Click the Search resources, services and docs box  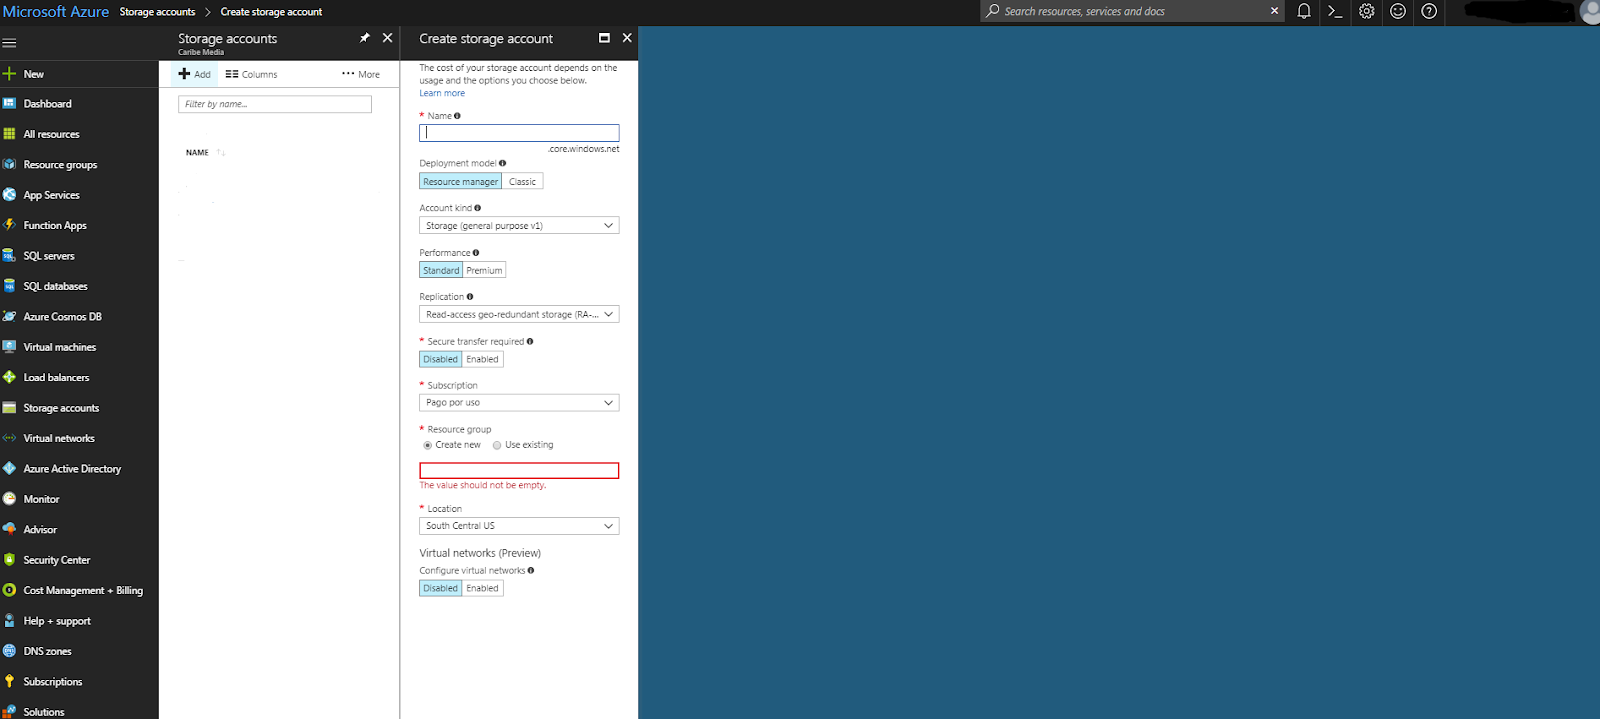point(1133,11)
